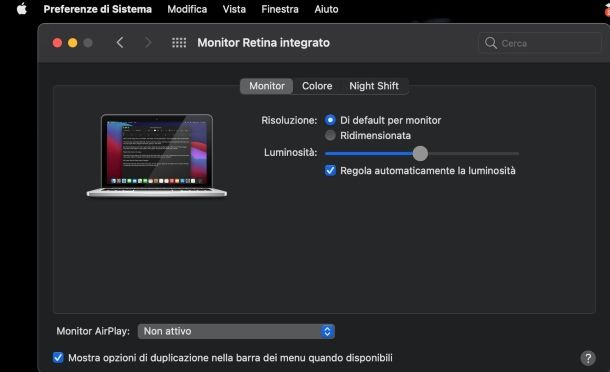
Task: Open the Aiuto menu
Action: tap(326, 9)
